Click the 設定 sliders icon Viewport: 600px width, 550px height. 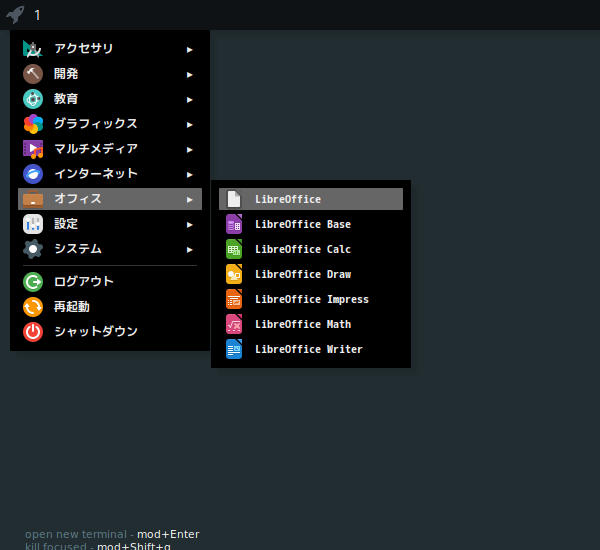click(x=33, y=224)
